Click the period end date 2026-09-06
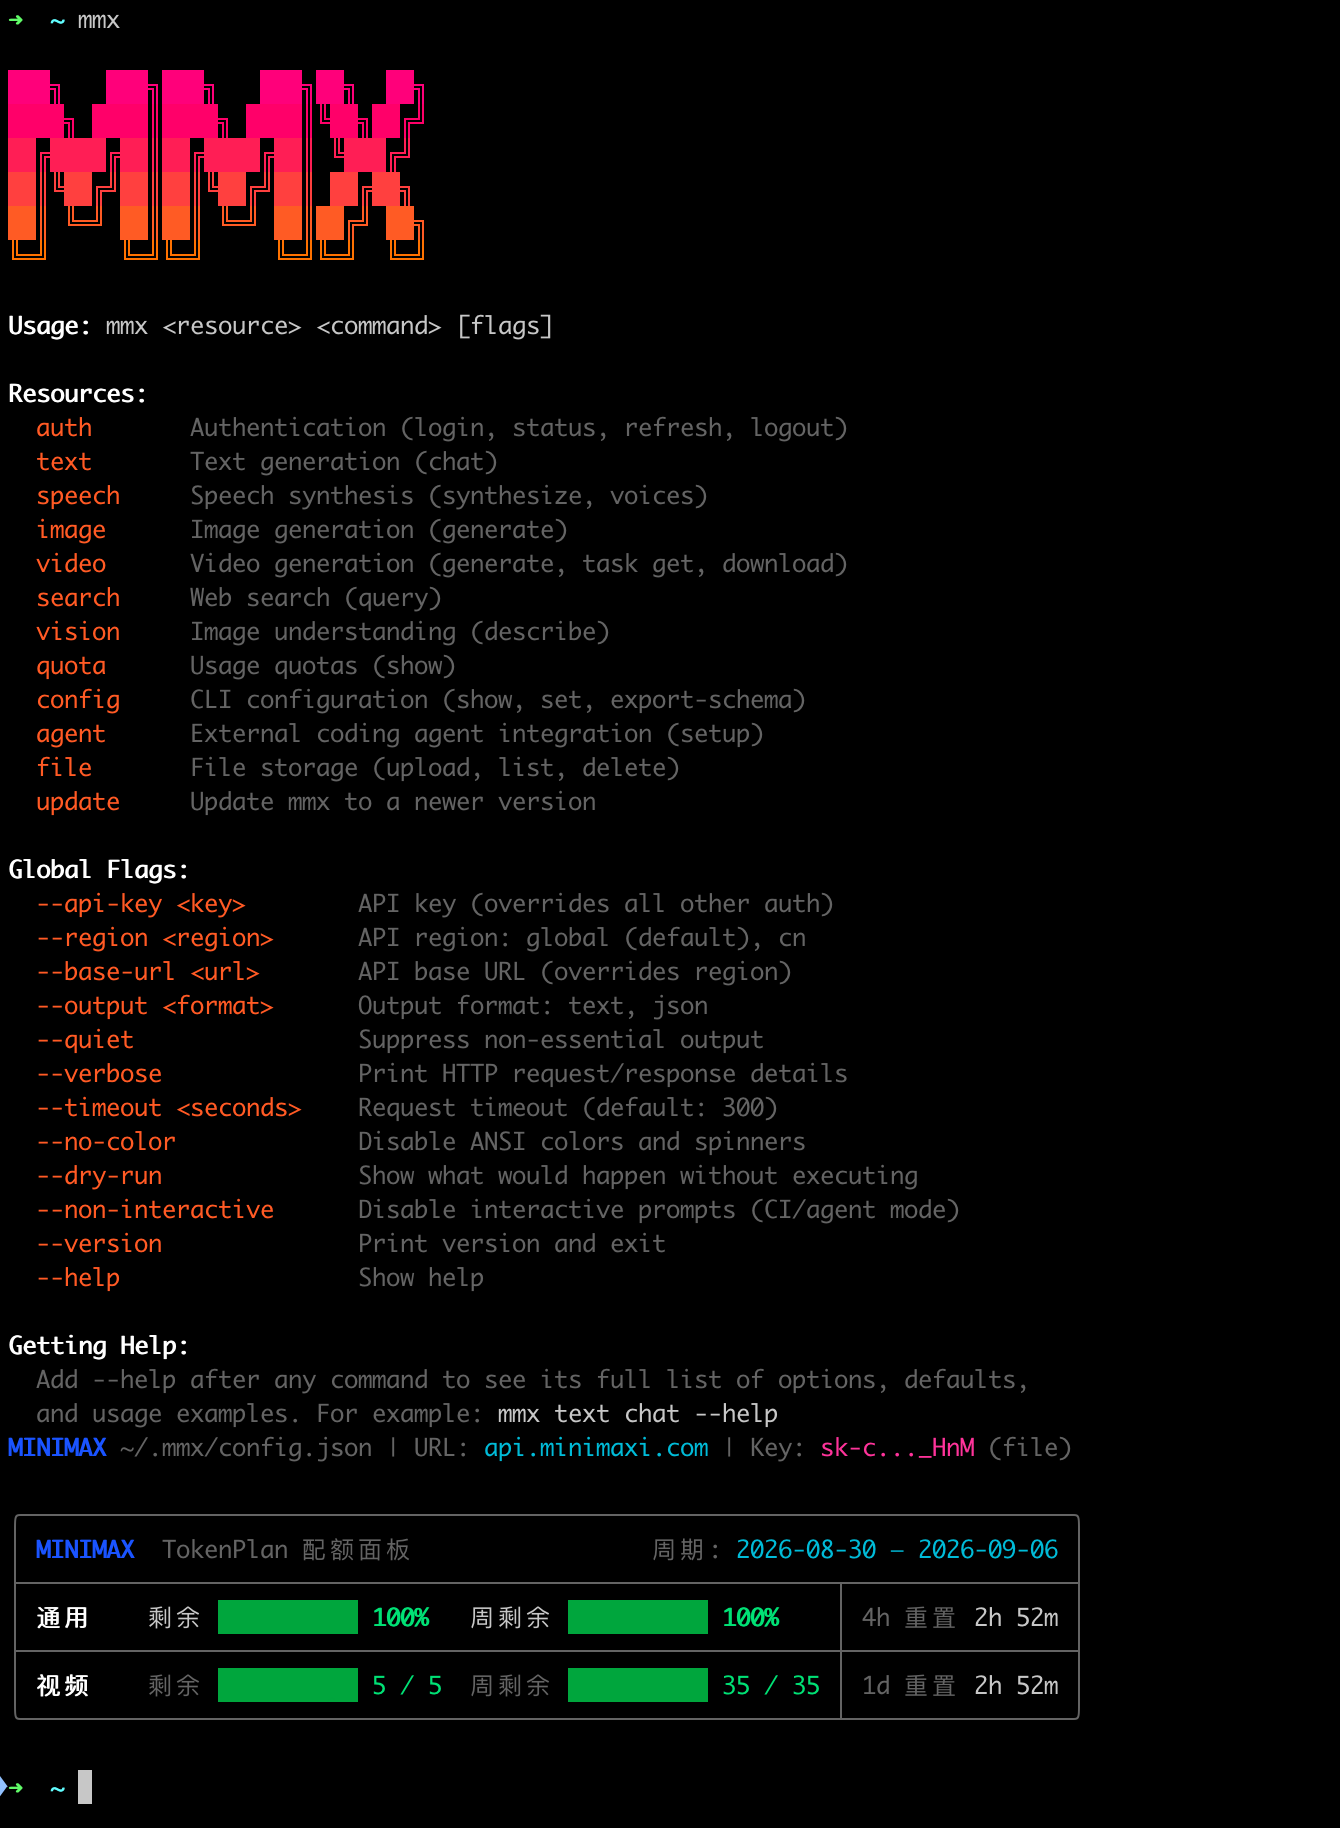1340x1828 pixels. coord(988,1550)
